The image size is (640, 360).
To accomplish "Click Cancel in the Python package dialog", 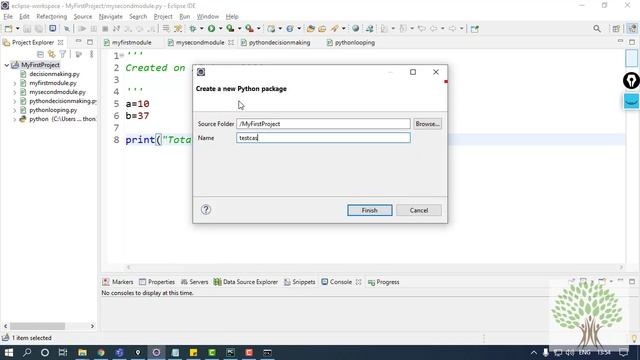I will point(419,210).
